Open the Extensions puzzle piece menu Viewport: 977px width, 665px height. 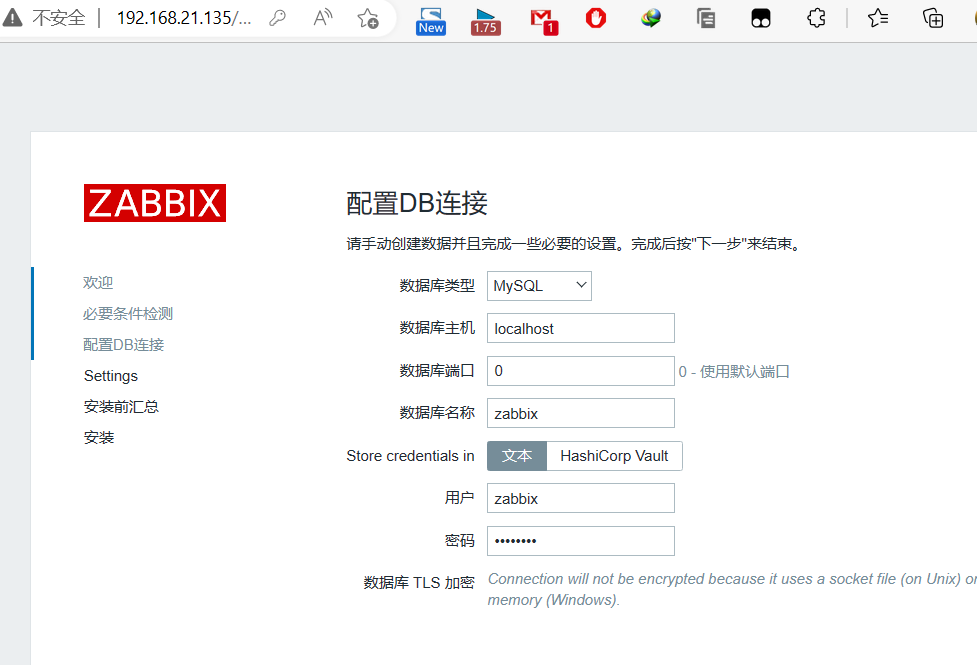816,18
